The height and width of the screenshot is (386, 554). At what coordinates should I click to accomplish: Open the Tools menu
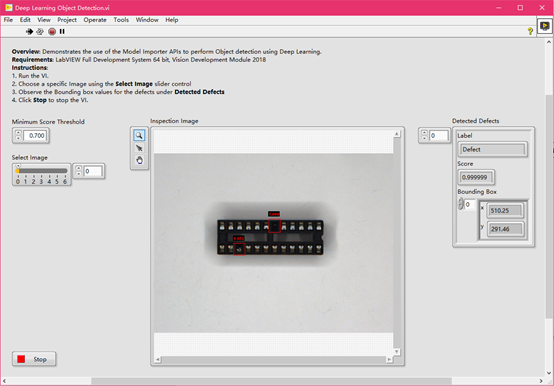(x=121, y=20)
